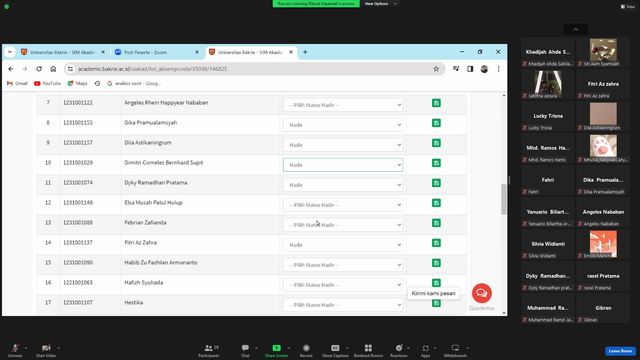Open status dropdown for Habib Zu Fadhlan Armunanto
Screen dimensions: 640x360
(x=343, y=265)
